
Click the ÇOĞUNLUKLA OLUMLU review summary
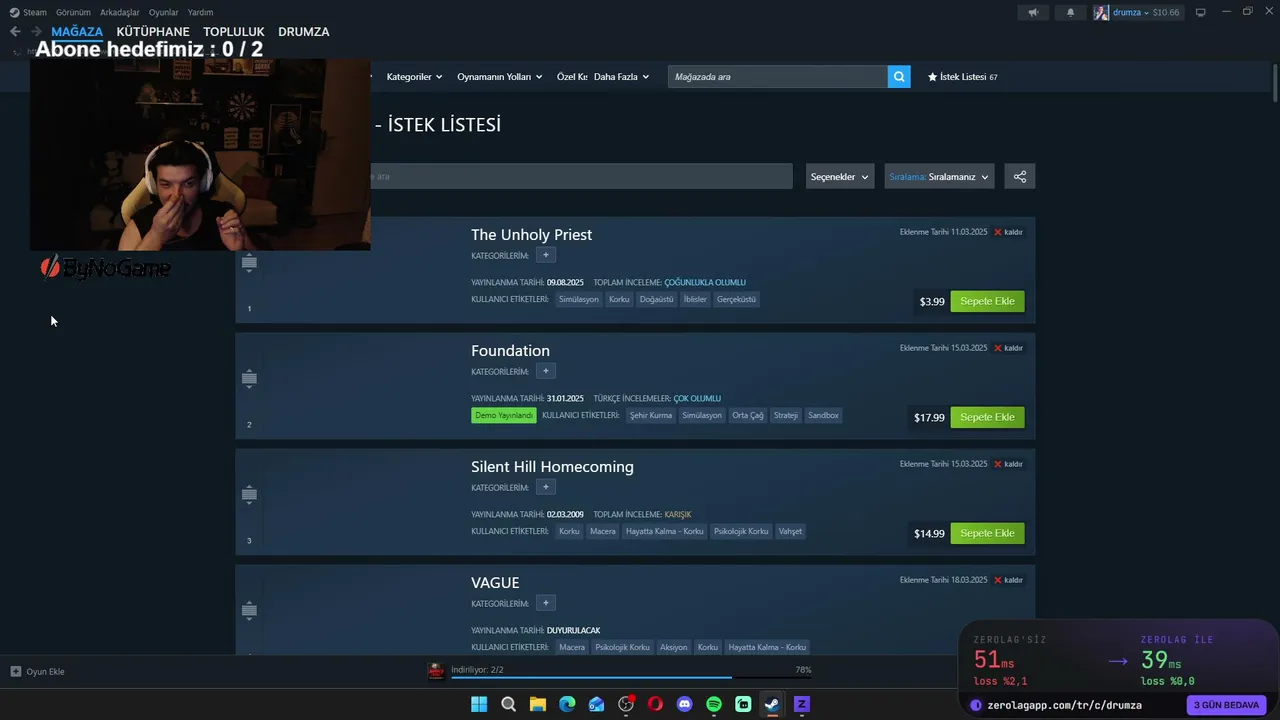[x=705, y=283]
